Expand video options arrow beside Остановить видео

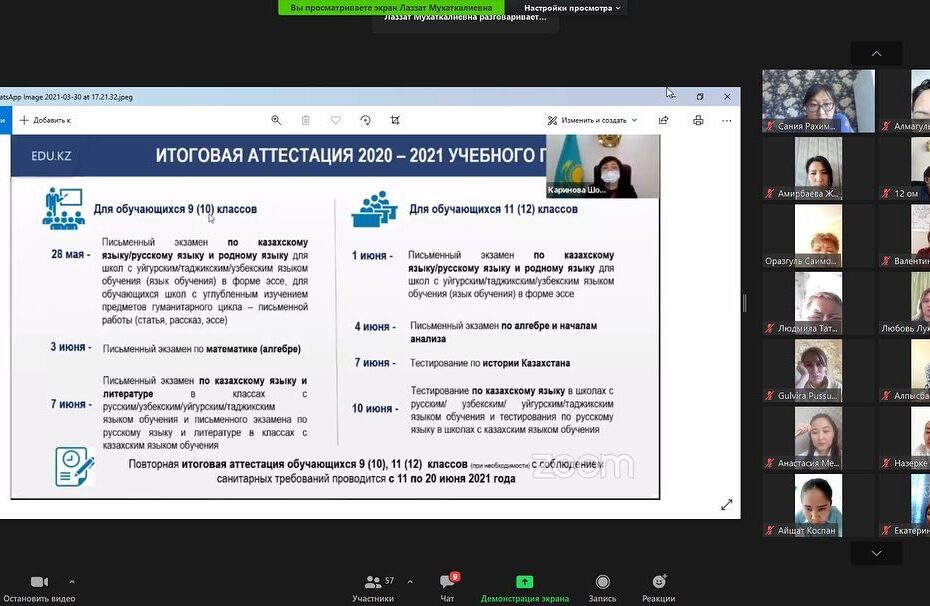pos(72,582)
